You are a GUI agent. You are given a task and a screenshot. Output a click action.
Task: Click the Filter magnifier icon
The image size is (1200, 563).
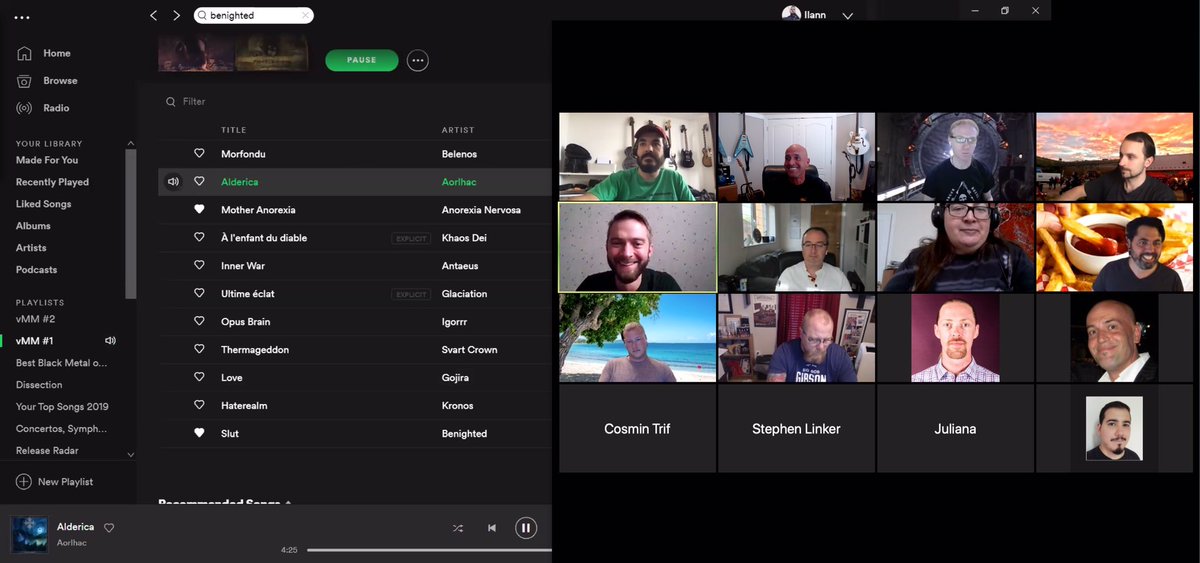tap(171, 101)
